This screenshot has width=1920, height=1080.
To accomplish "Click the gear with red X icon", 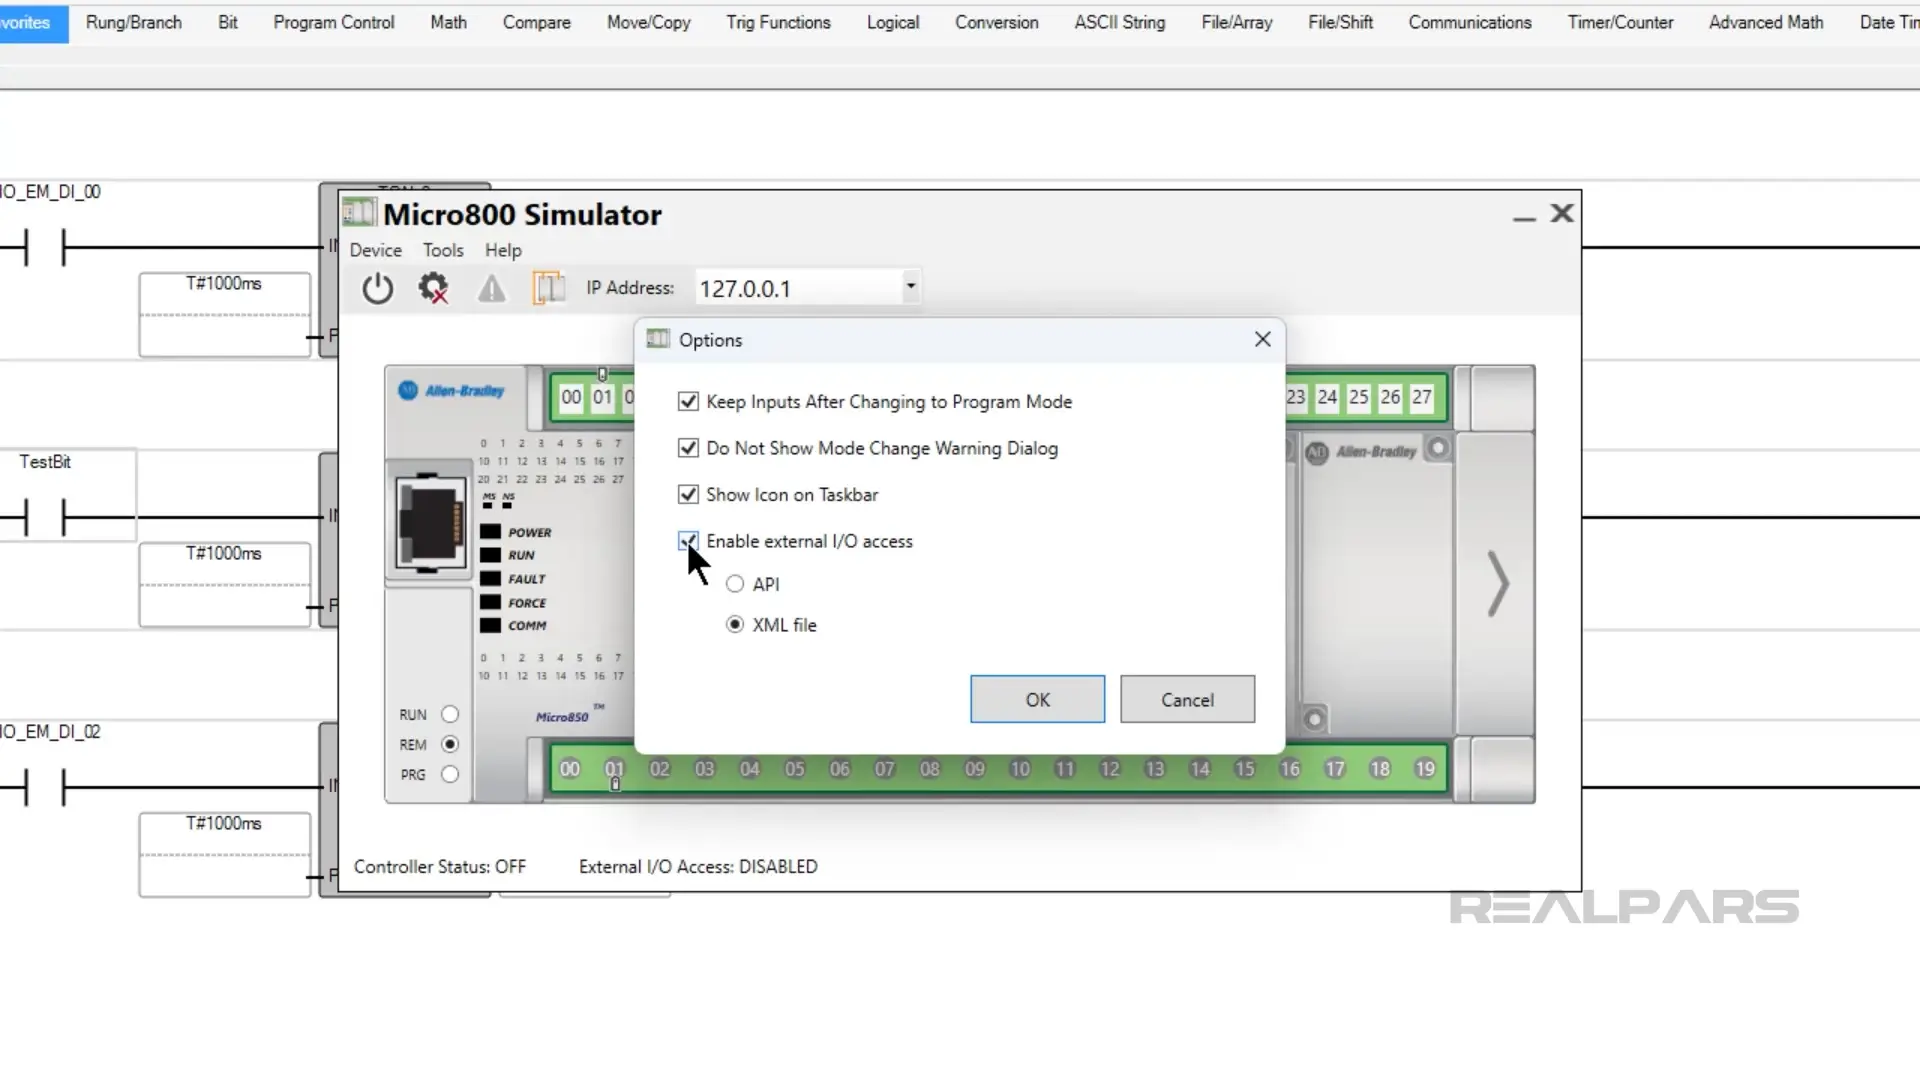I will coord(433,289).
